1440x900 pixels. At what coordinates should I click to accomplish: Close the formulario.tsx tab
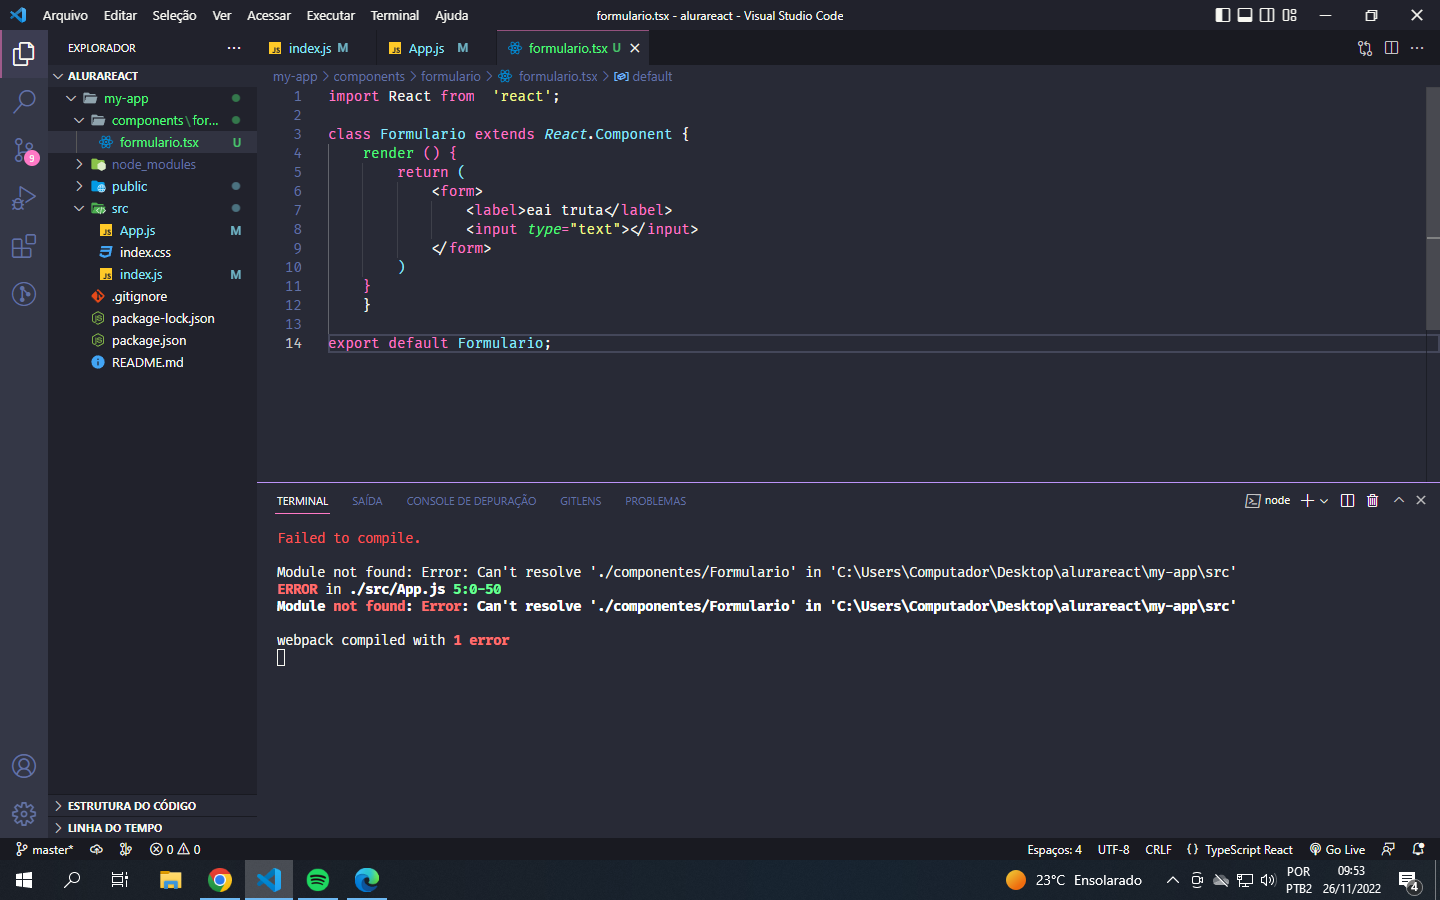[x=635, y=48]
